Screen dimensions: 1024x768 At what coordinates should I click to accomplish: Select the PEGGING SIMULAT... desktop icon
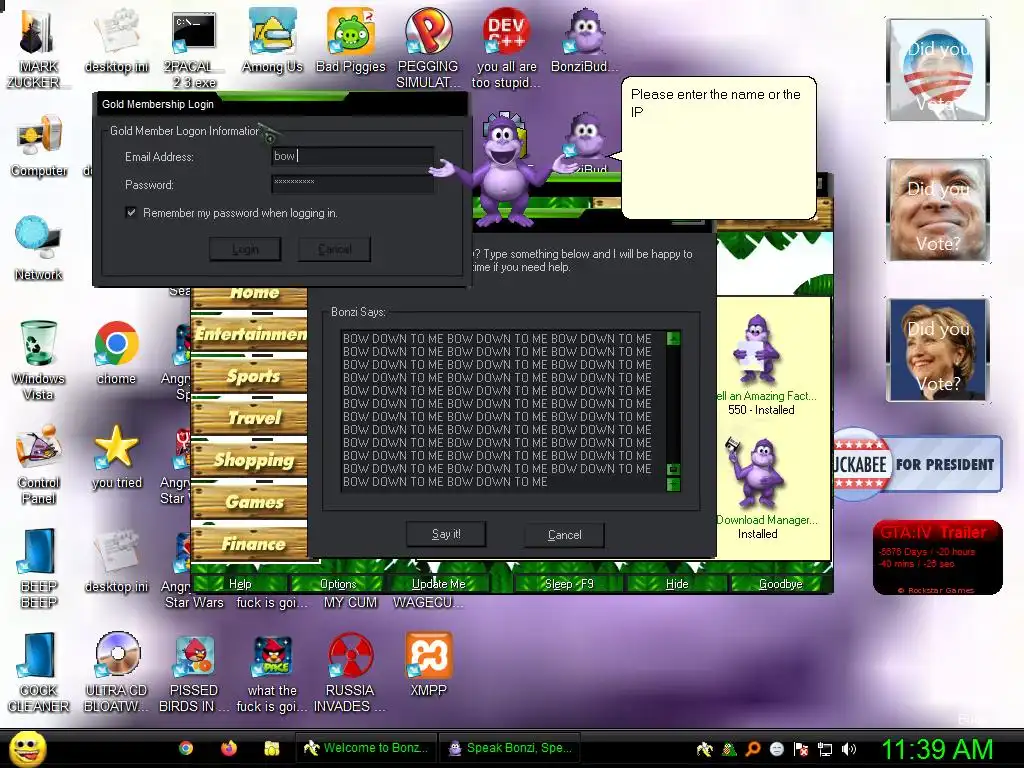(428, 48)
